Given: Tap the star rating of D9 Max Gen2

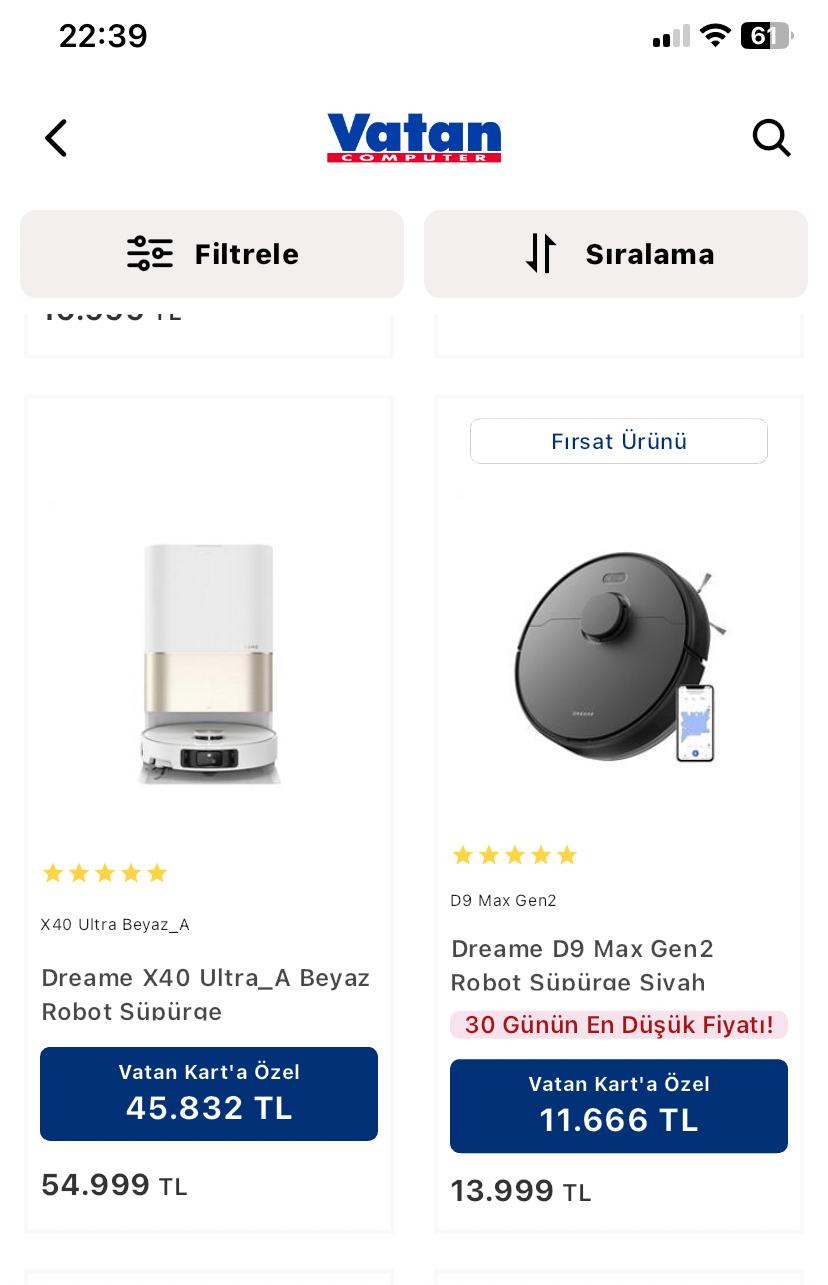Looking at the screenshot, I should pos(515,855).
